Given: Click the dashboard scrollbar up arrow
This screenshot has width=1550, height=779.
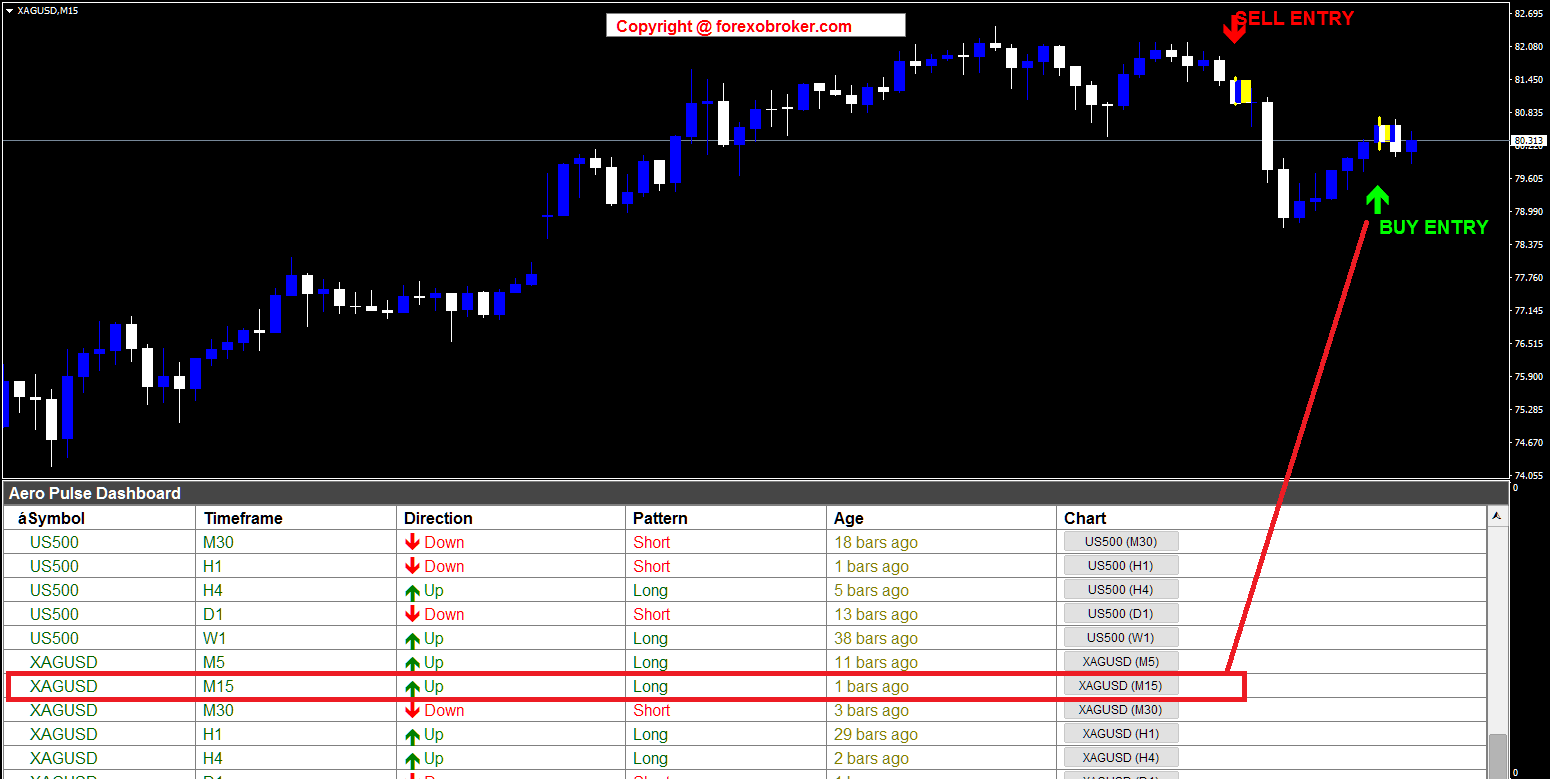Looking at the screenshot, I should click(1497, 516).
